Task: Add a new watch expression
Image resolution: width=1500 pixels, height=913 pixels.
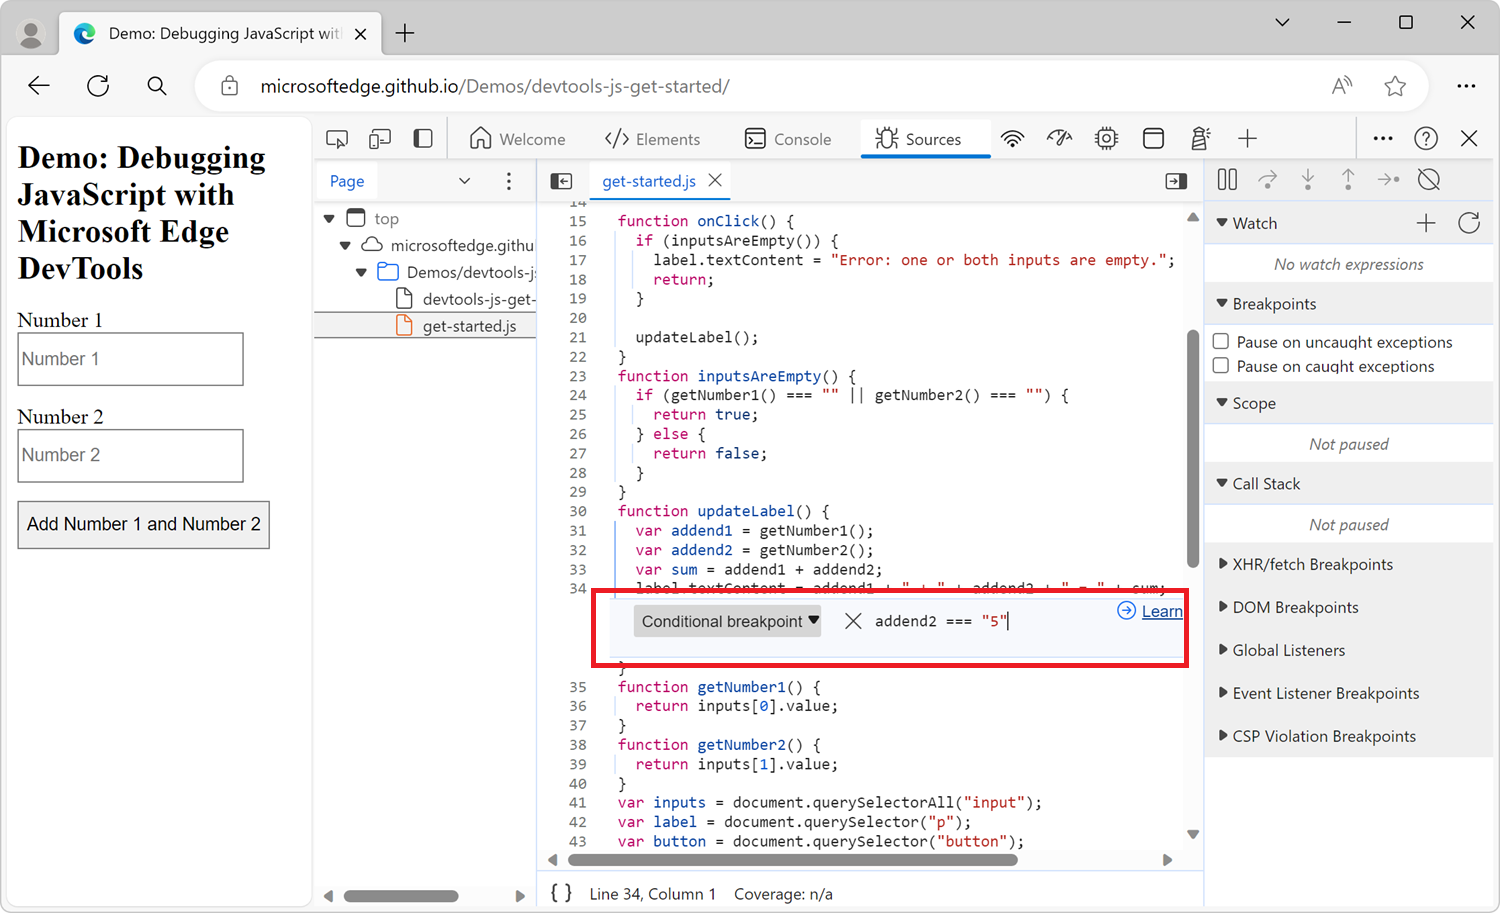Action: pos(1426,223)
